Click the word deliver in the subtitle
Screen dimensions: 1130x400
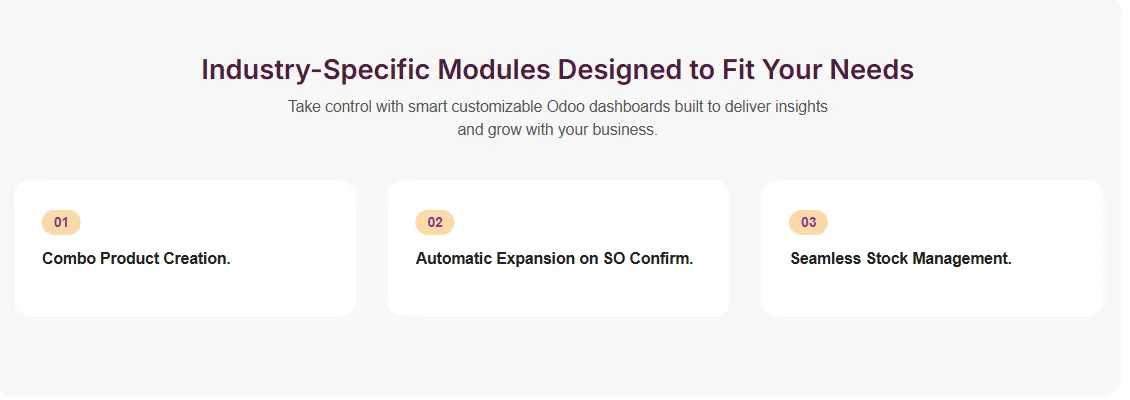(x=748, y=106)
